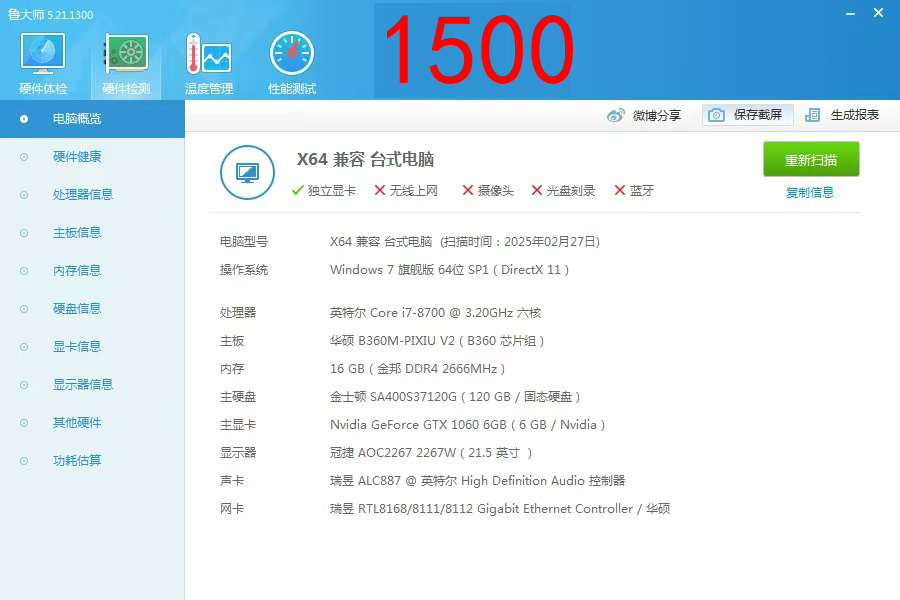Click the title X64 兼容 台式电脑 heading

365,159
